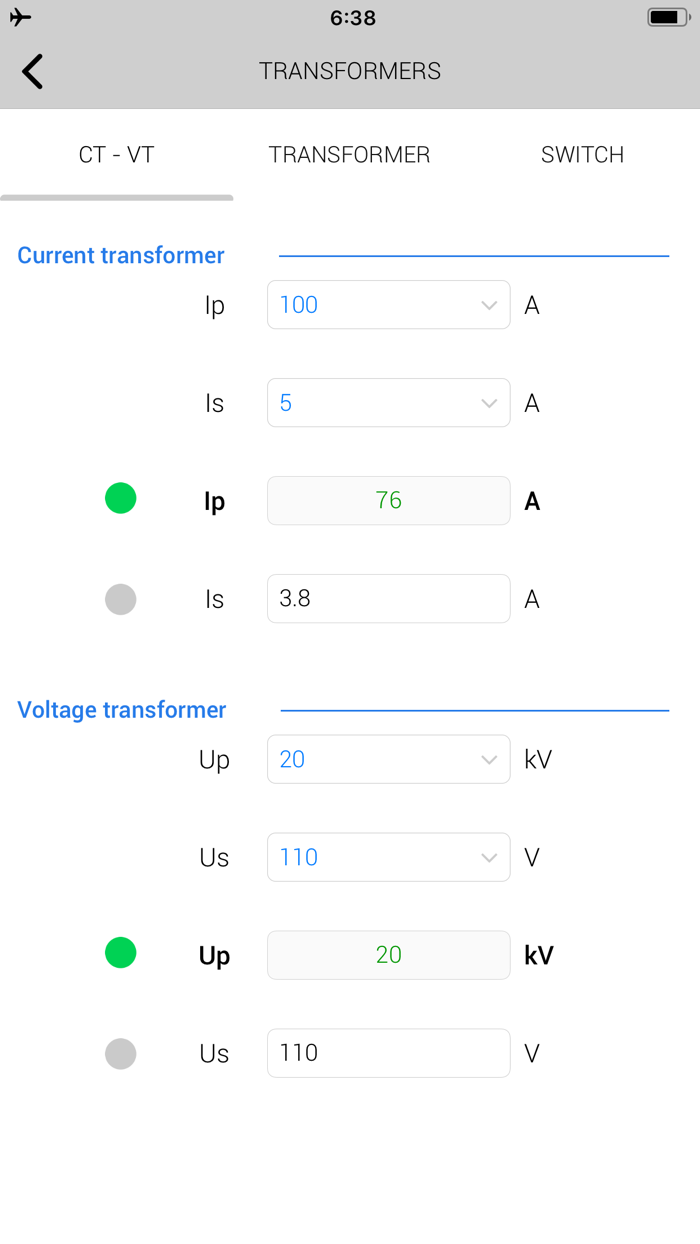Click the Current transformer section heading

pyautogui.click(x=120, y=255)
